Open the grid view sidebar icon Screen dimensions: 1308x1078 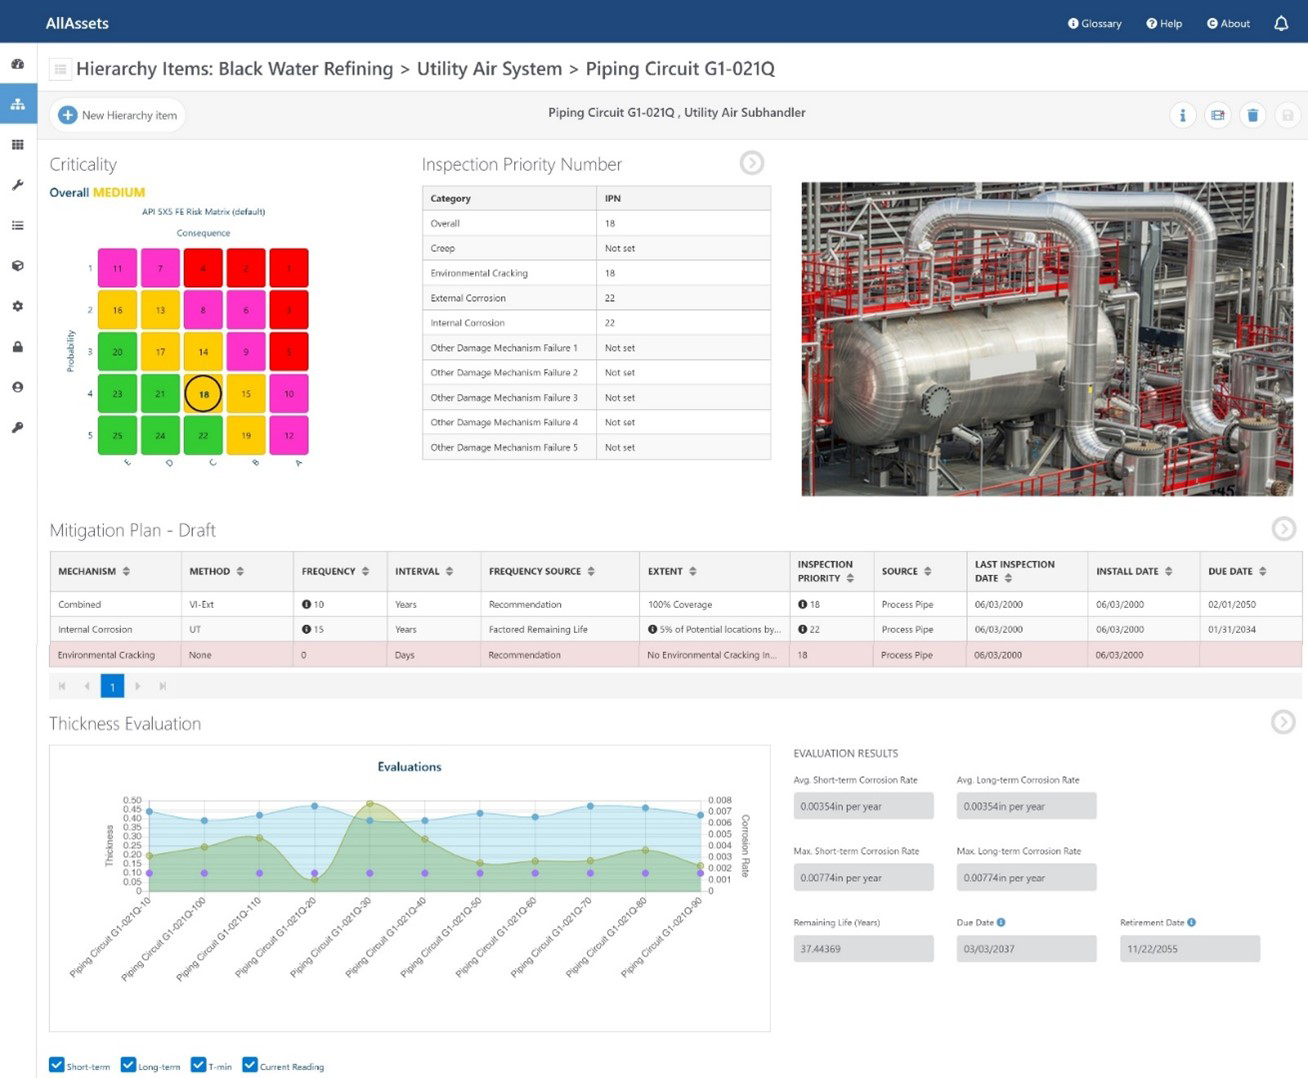coord(18,143)
